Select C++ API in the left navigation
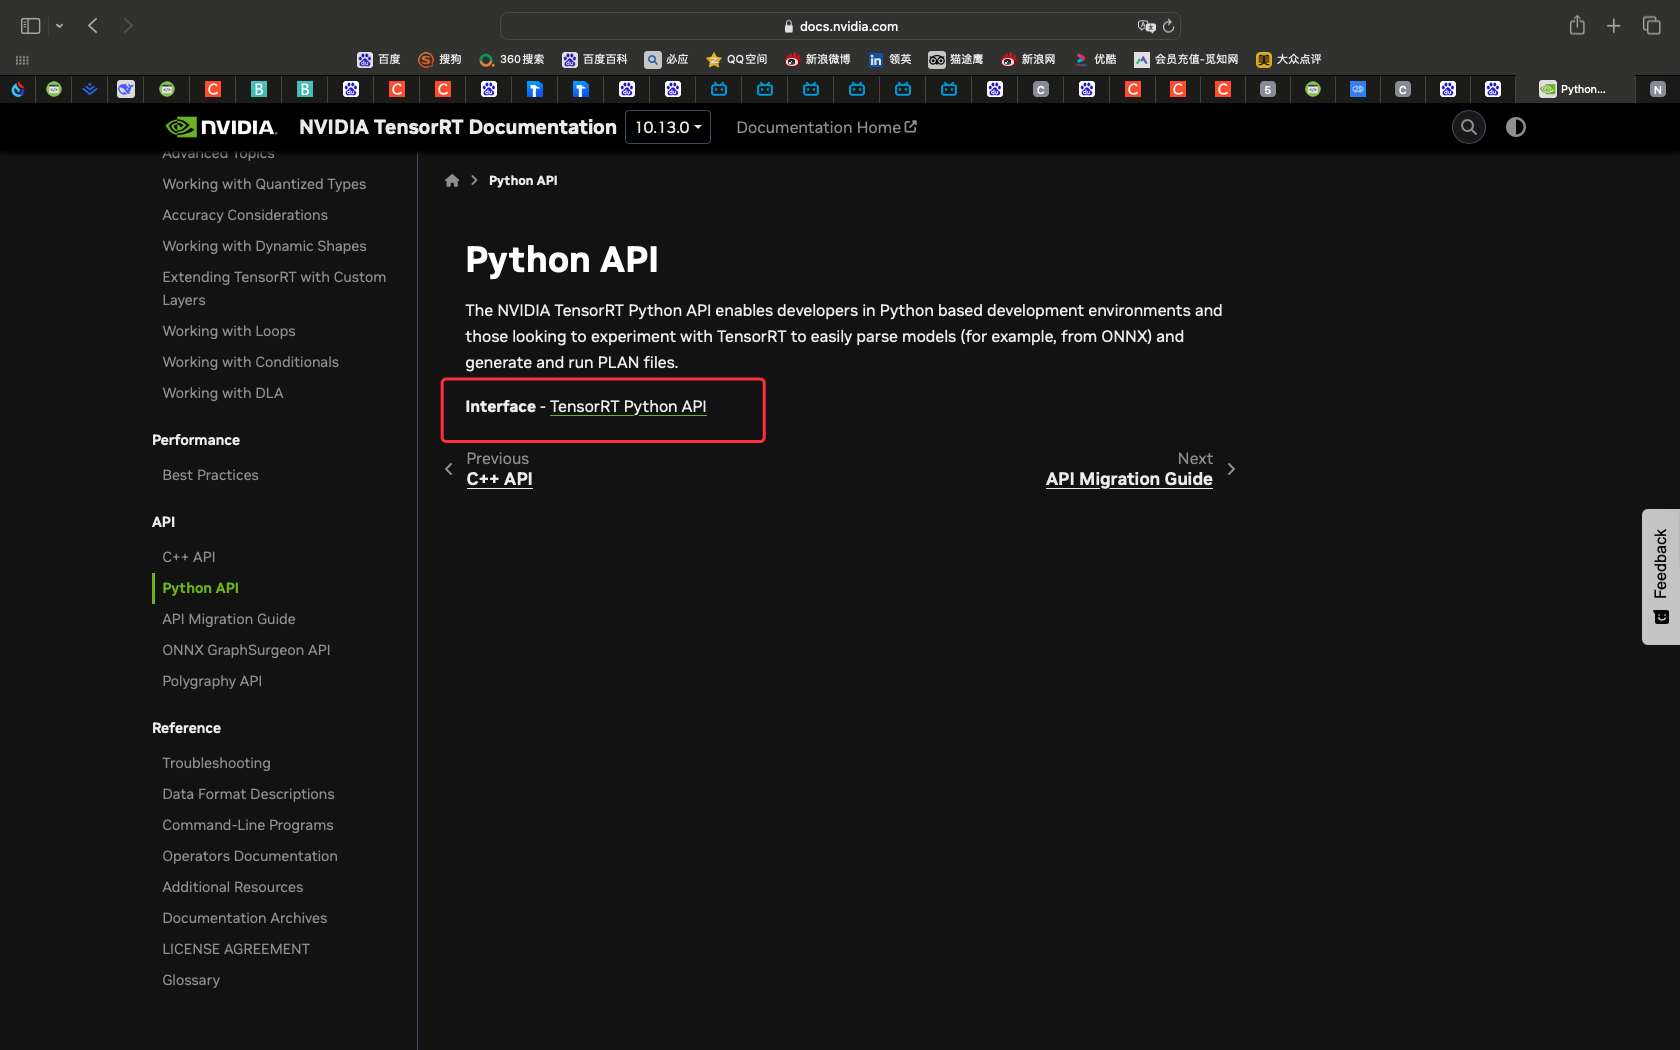The width and height of the screenshot is (1680, 1050). tap(189, 556)
